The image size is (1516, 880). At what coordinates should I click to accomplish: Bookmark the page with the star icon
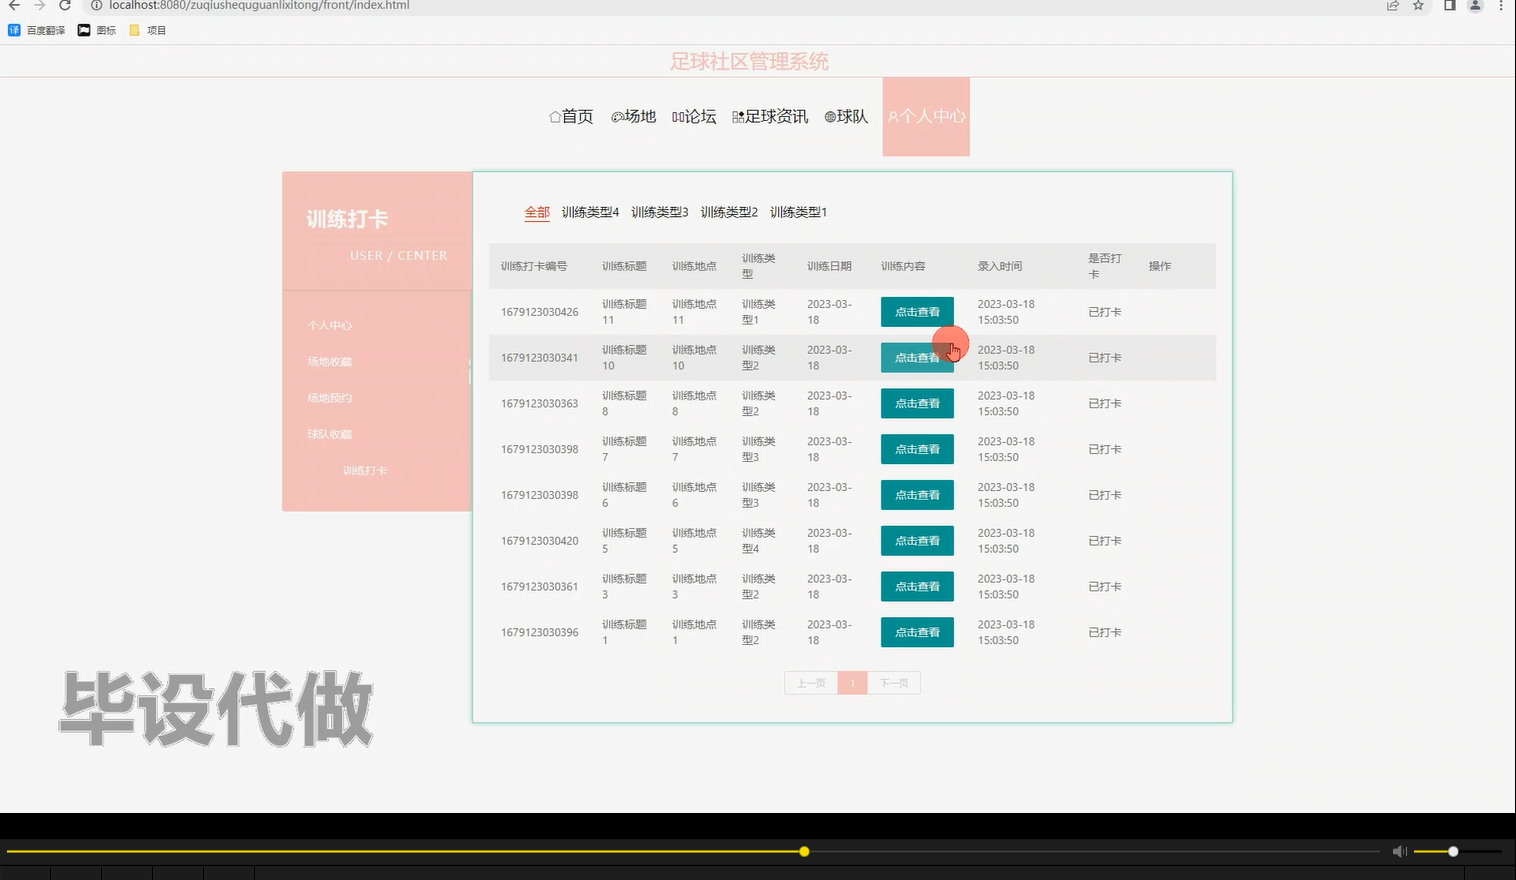coord(1418,5)
